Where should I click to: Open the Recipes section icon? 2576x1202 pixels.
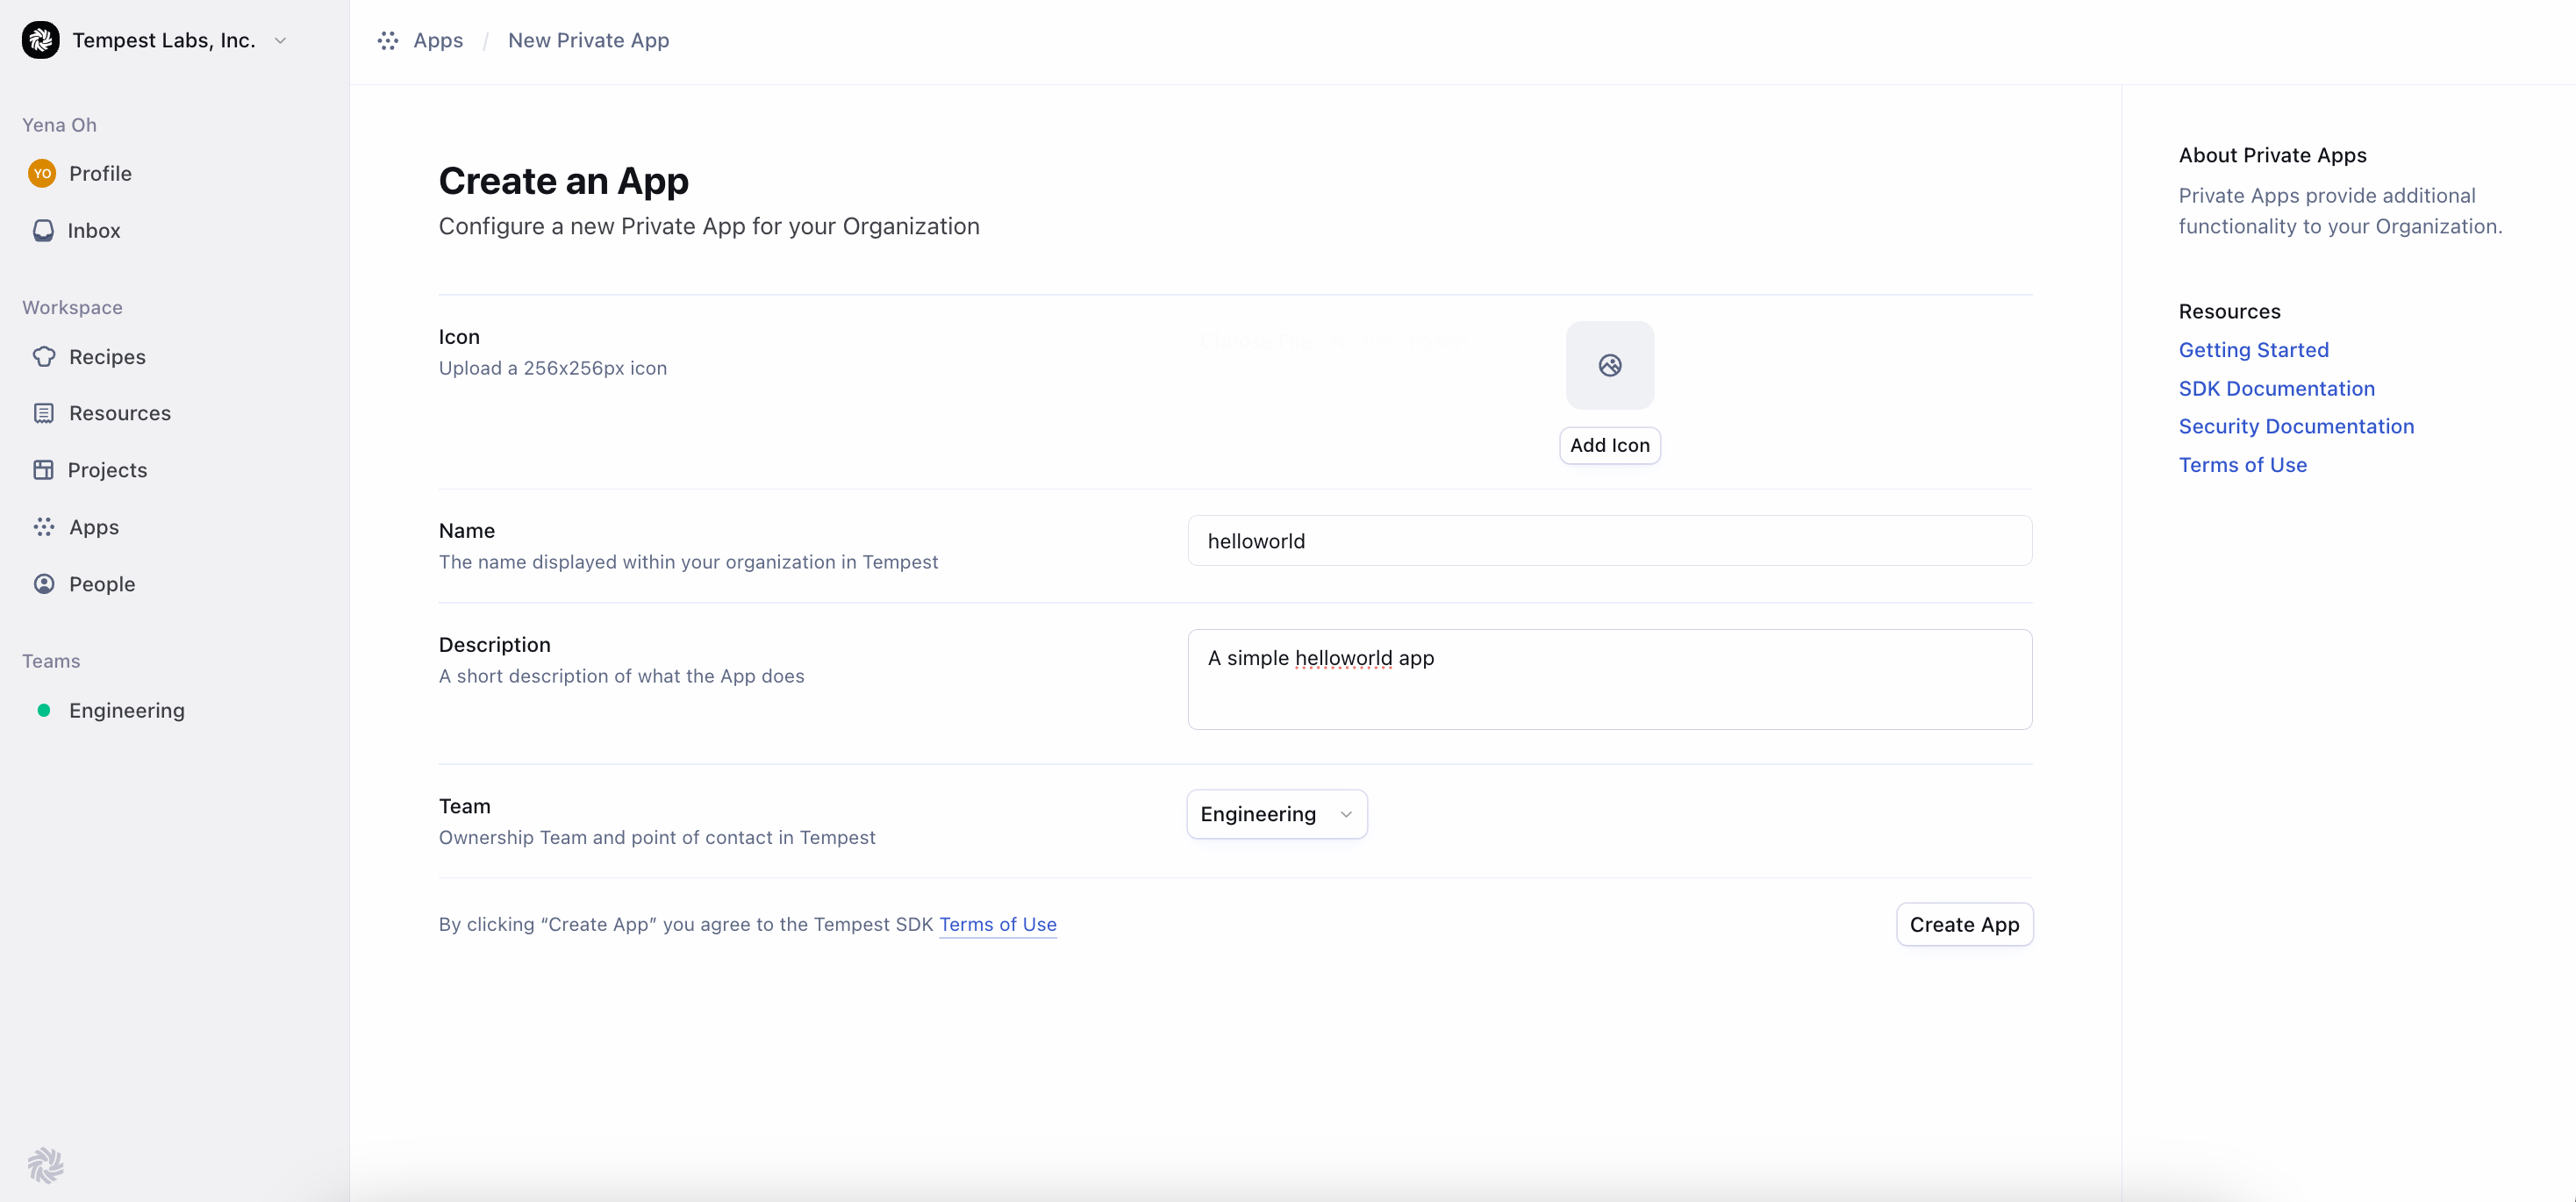43,356
